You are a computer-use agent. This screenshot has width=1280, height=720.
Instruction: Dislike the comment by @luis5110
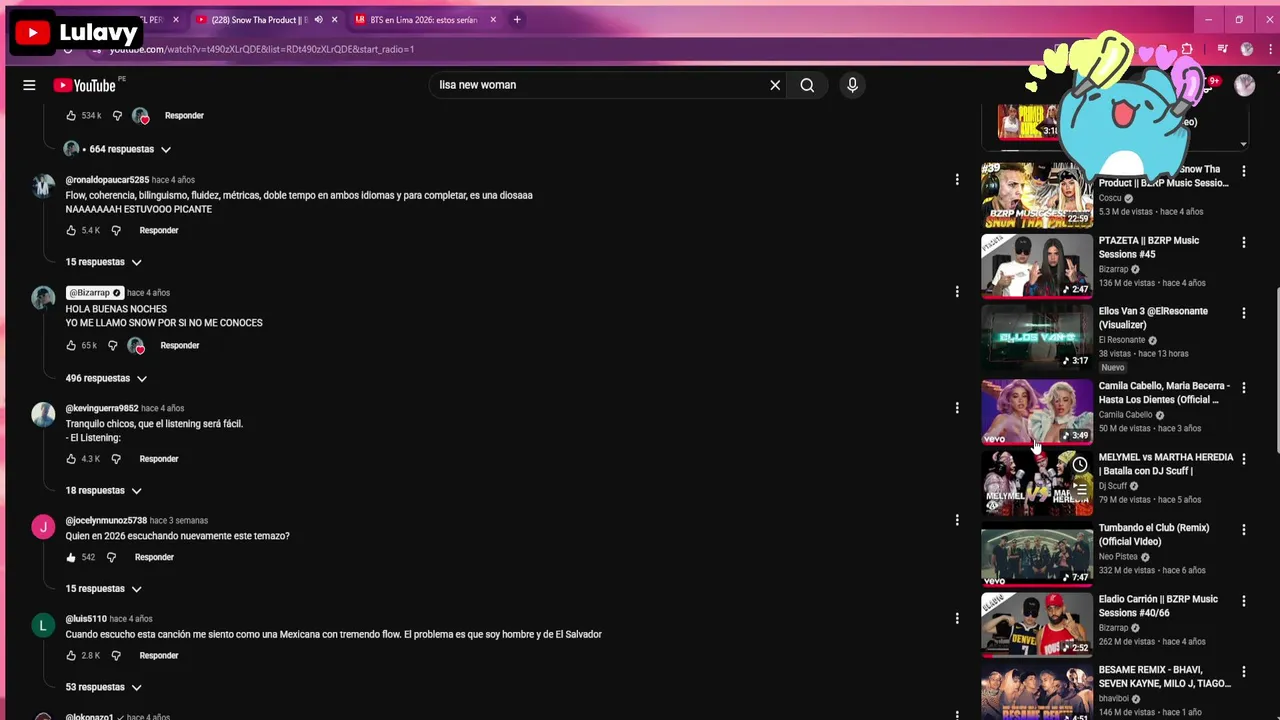[x=116, y=656]
